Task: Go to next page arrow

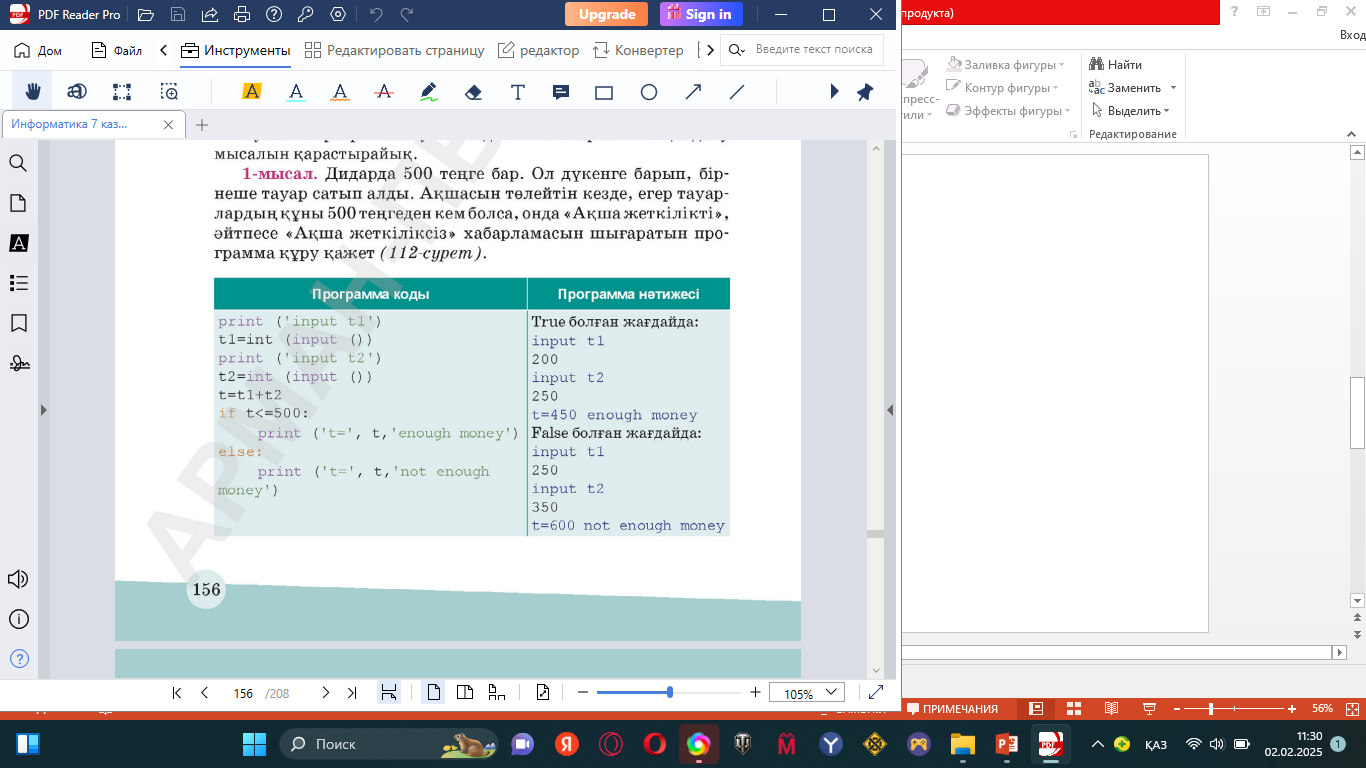Action: 325,692
